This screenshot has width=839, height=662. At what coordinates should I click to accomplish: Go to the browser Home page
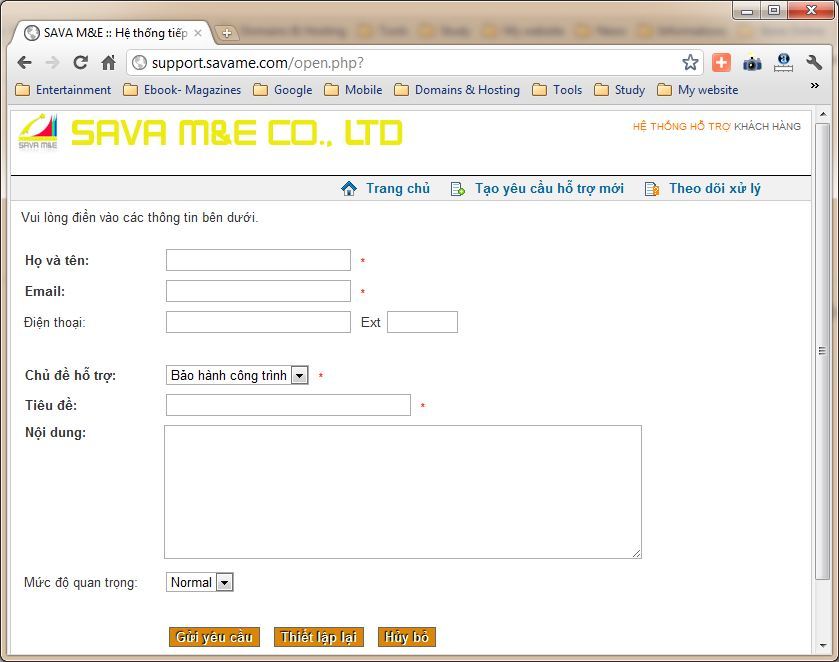pos(109,63)
